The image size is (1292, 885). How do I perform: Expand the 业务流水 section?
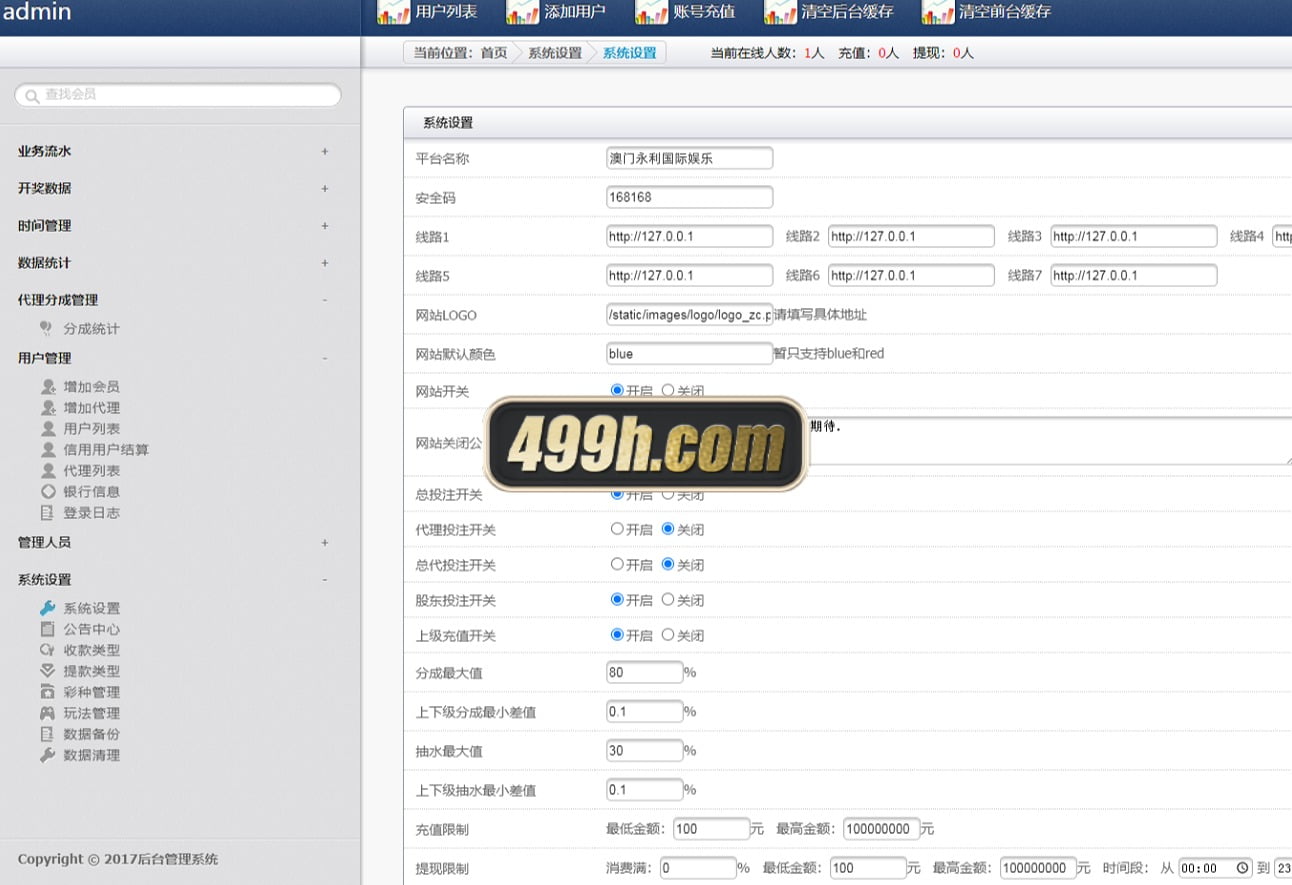pyautogui.click(x=325, y=151)
